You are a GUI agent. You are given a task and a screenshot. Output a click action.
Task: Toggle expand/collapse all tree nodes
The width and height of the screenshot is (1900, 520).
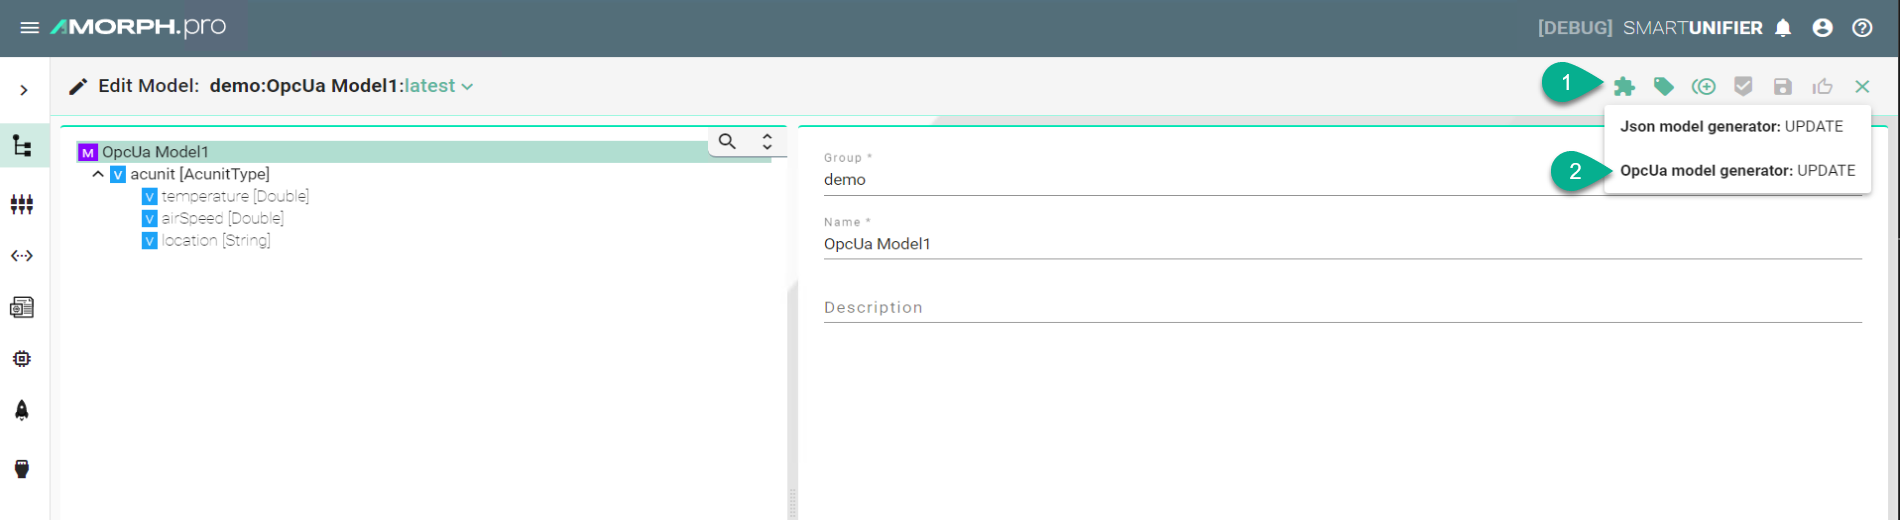767,142
